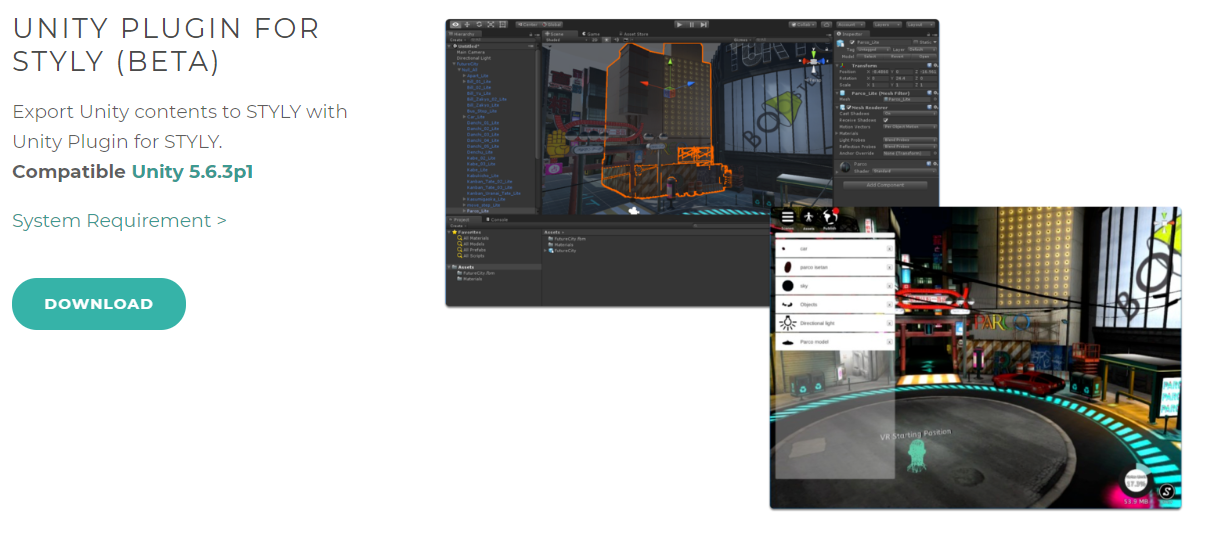Open the Light Probes dropdown
This screenshot has height=535, width=1205.
coord(910,139)
